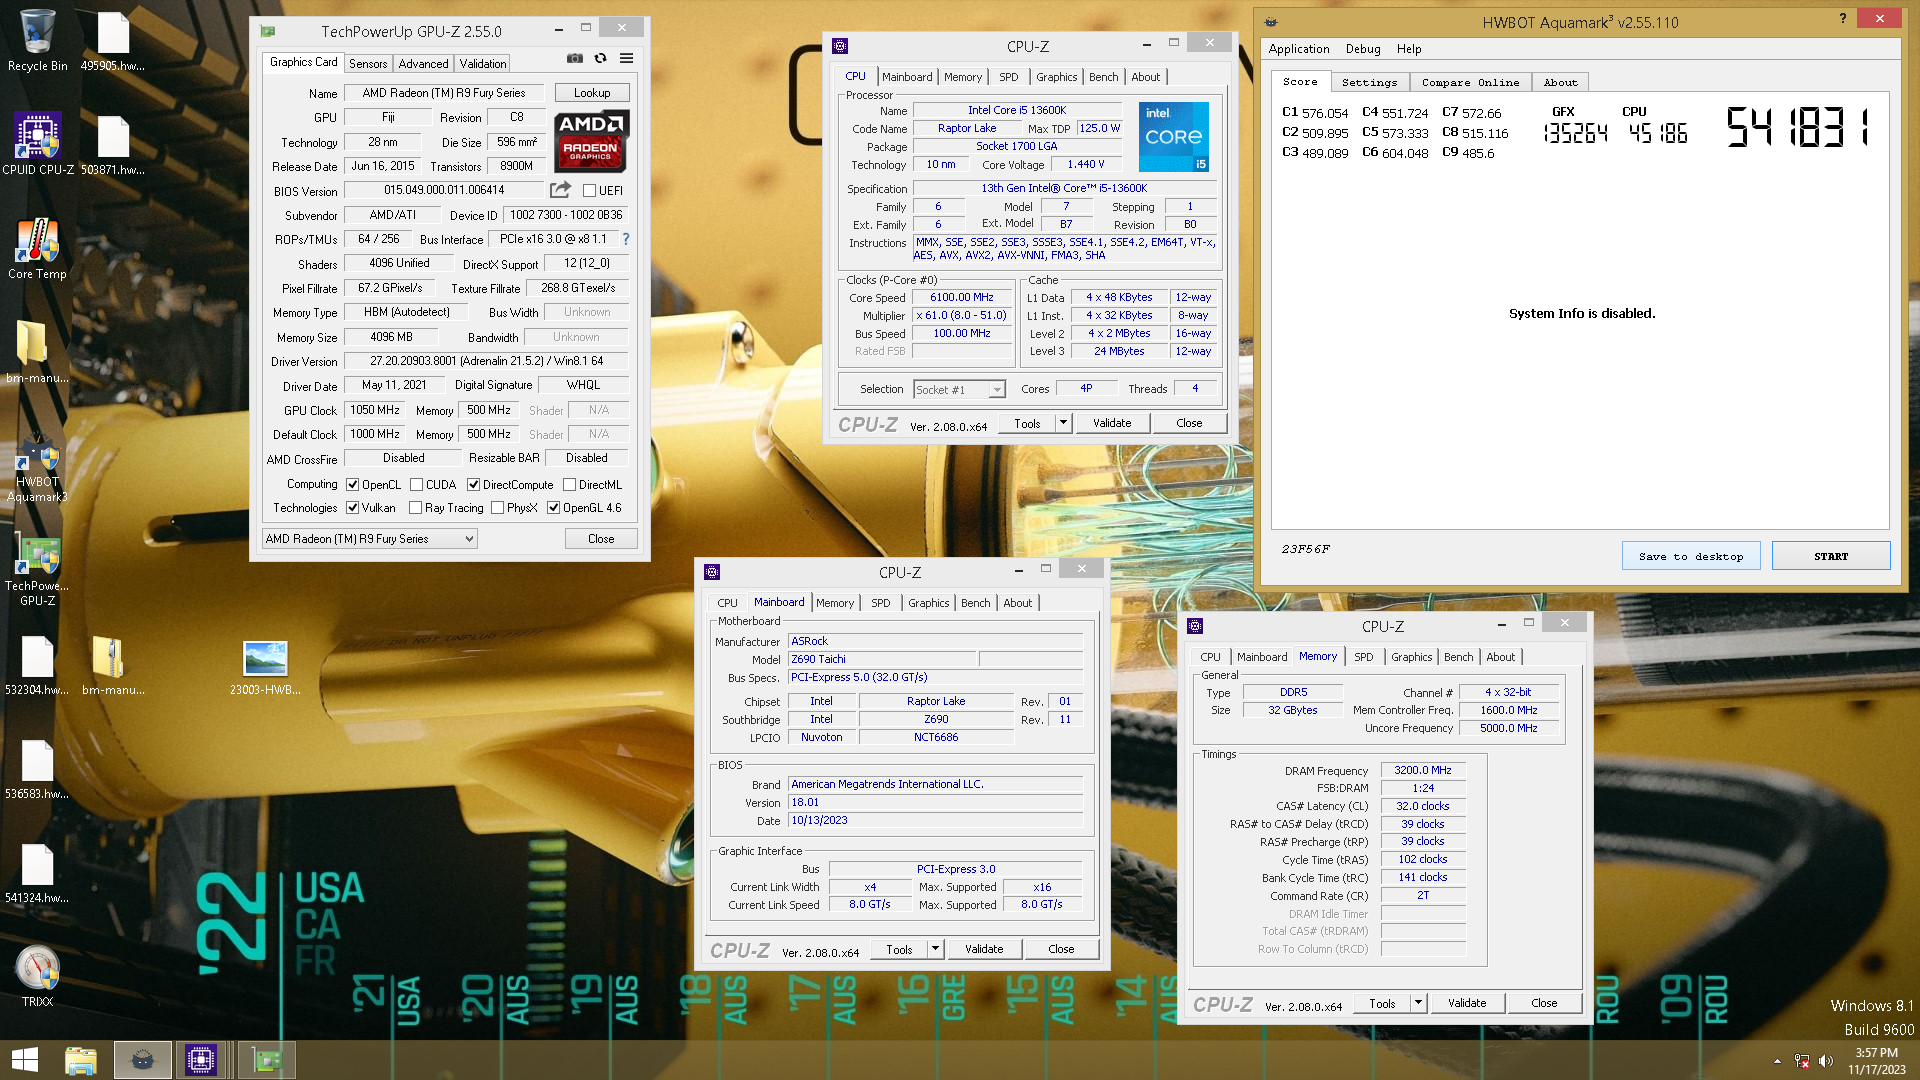
Task: Toggle DirectML checkbox in GPU-Z
Action: (x=569, y=485)
